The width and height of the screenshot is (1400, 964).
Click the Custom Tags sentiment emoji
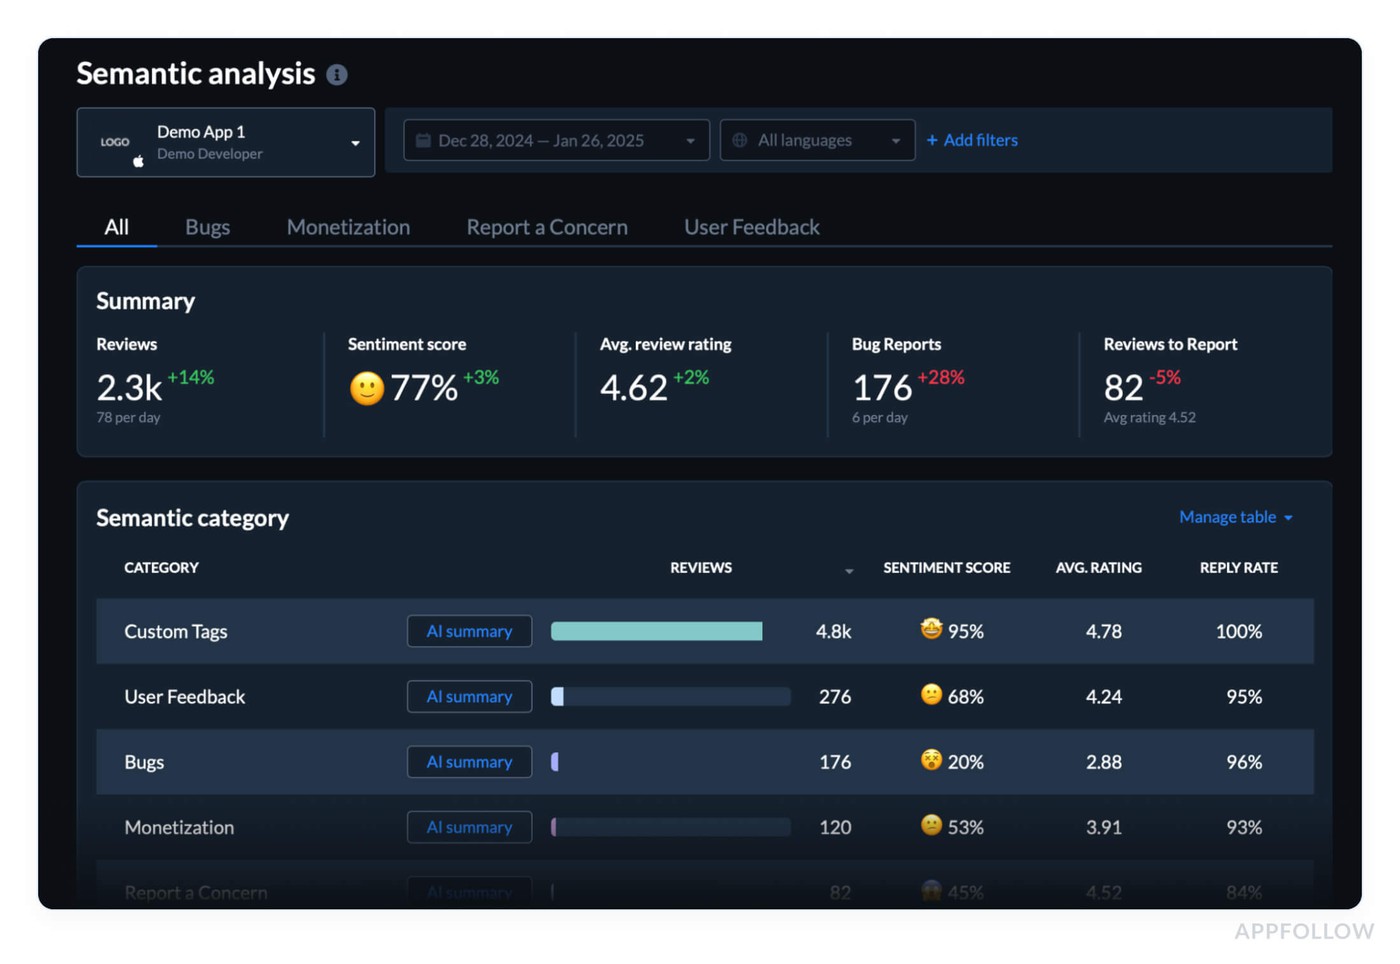click(931, 629)
